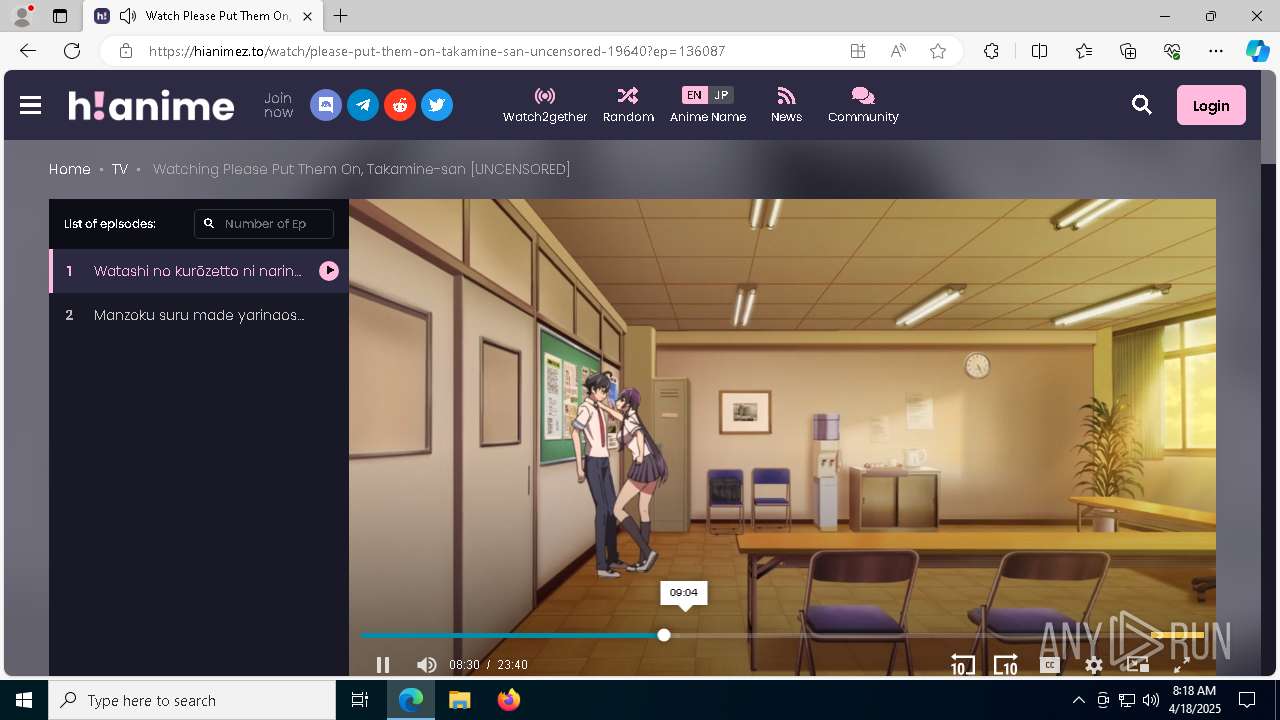Open the Community section
Screen dimensions: 1280x720
pyautogui.click(x=863, y=105)
